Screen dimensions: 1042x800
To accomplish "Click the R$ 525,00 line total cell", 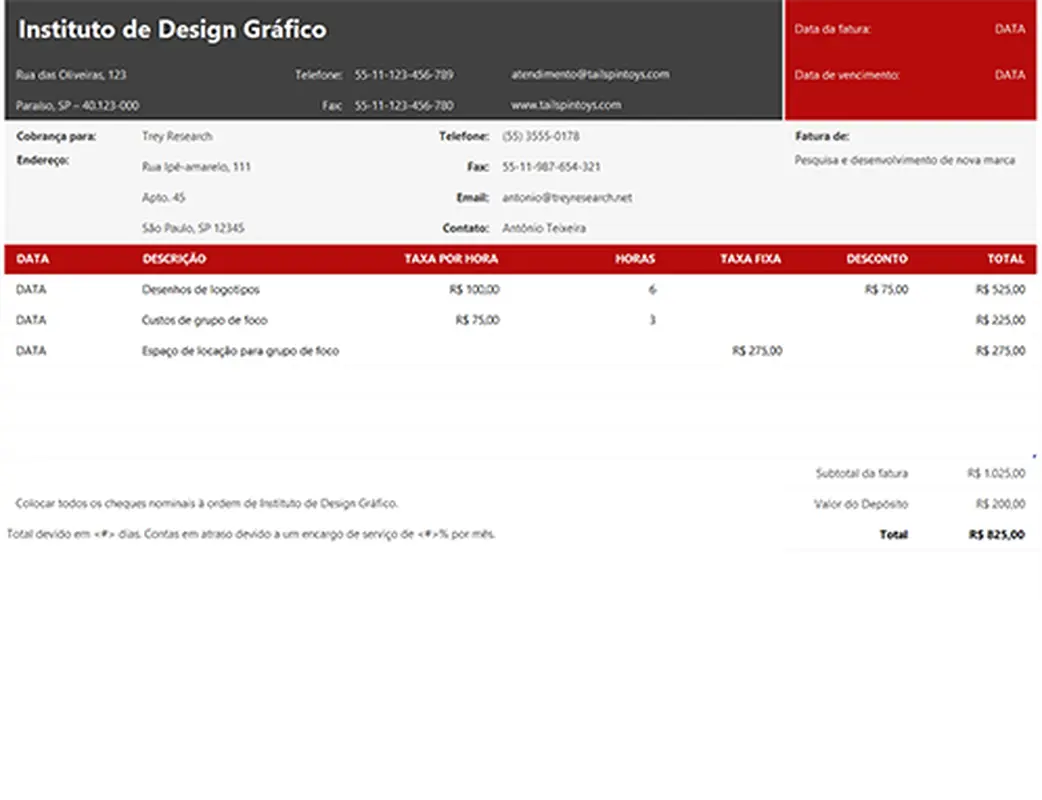I will click(x=1000, y=290).
